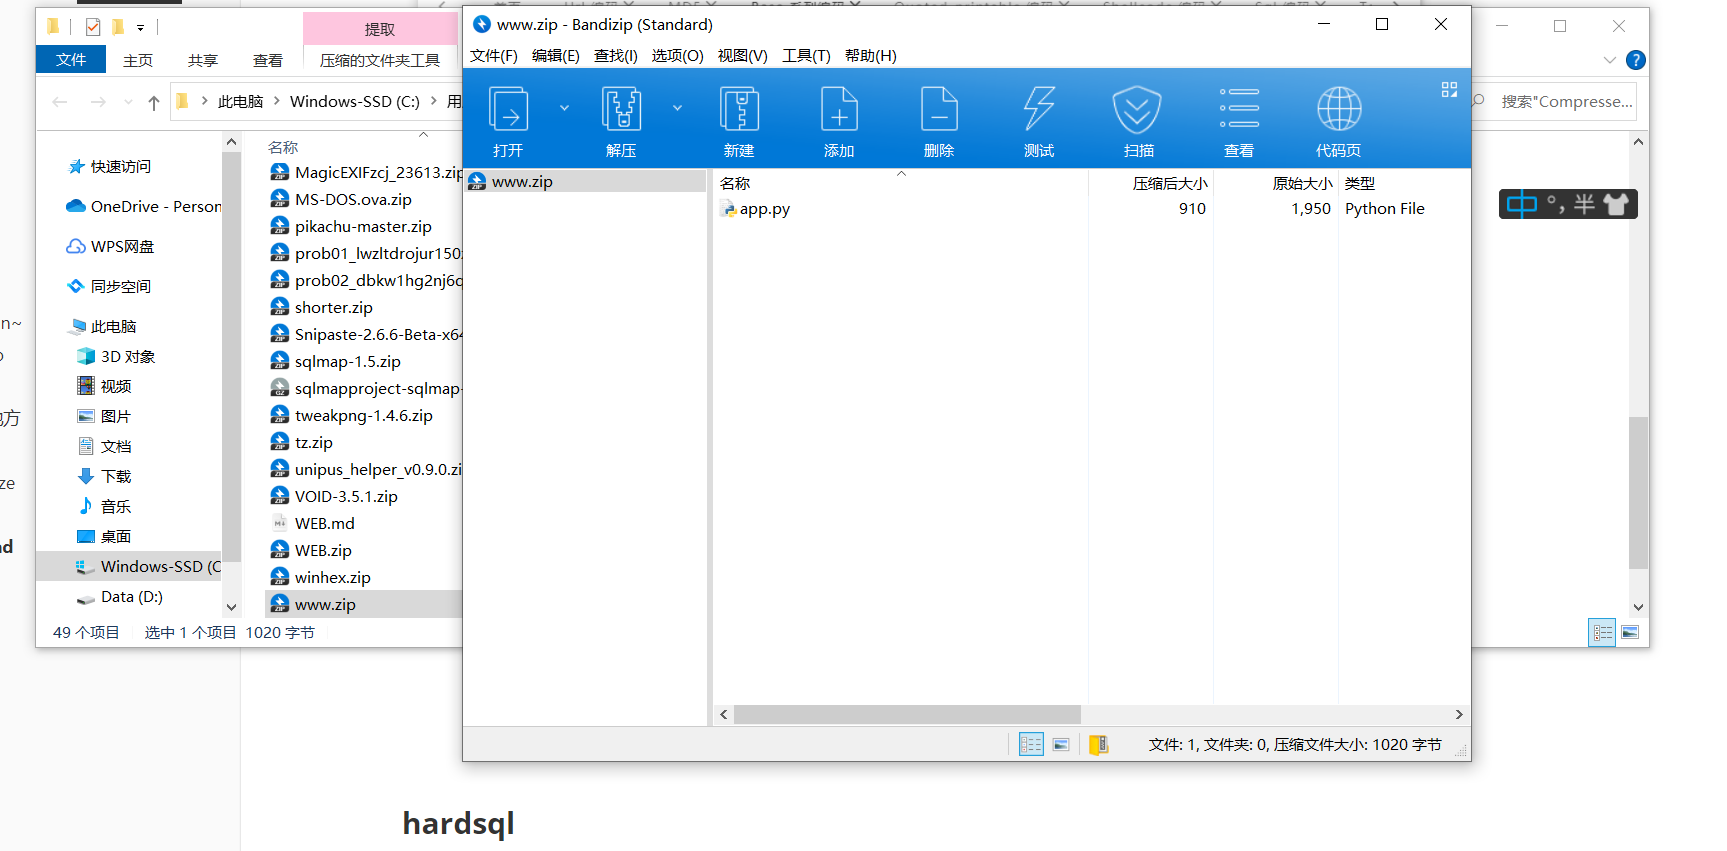The height and width of the screenshot is (851, 1727).
Task: Click Explorer navigation pane scroll down arrow
Action: click(232, 606)
